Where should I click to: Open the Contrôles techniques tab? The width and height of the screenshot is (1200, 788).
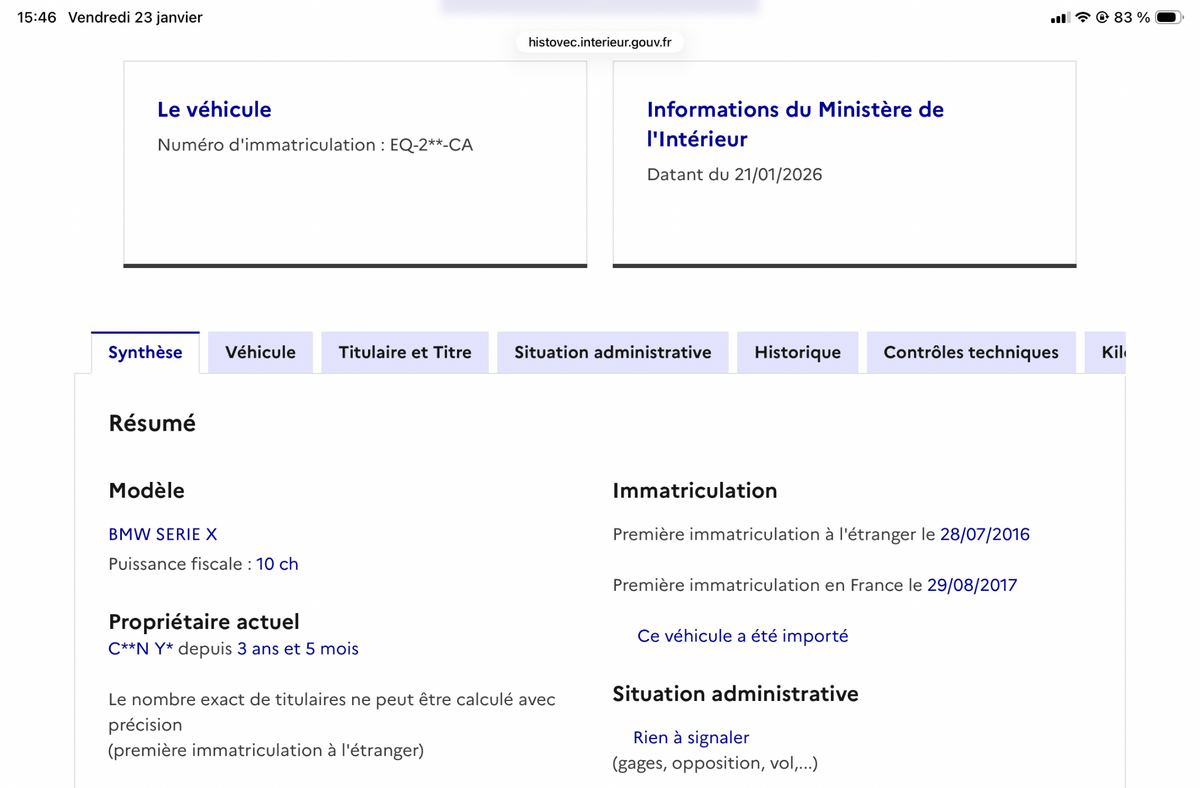pos(971,352)
